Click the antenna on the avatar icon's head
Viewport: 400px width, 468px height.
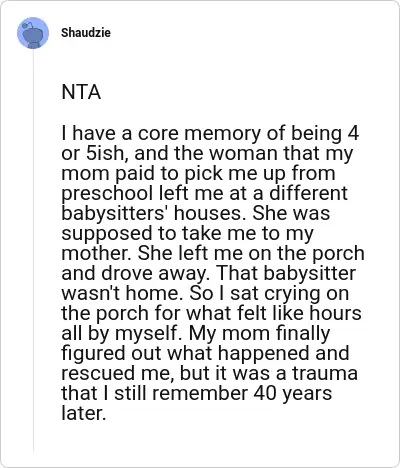coord(29,24)
